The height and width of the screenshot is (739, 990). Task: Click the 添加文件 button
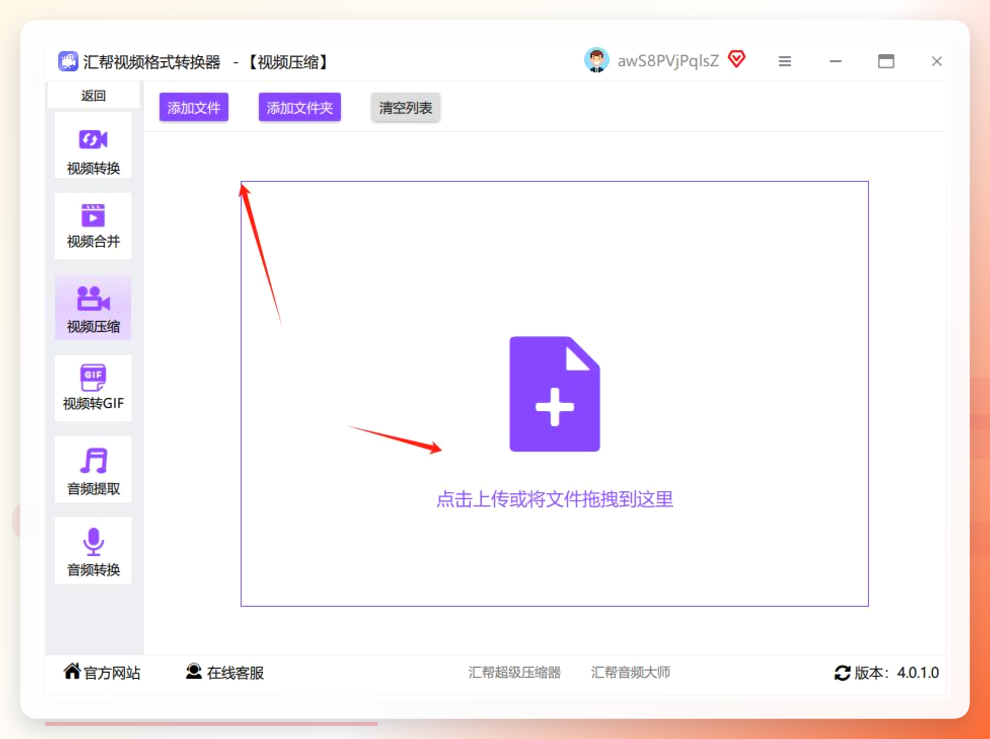click(193, 107)
